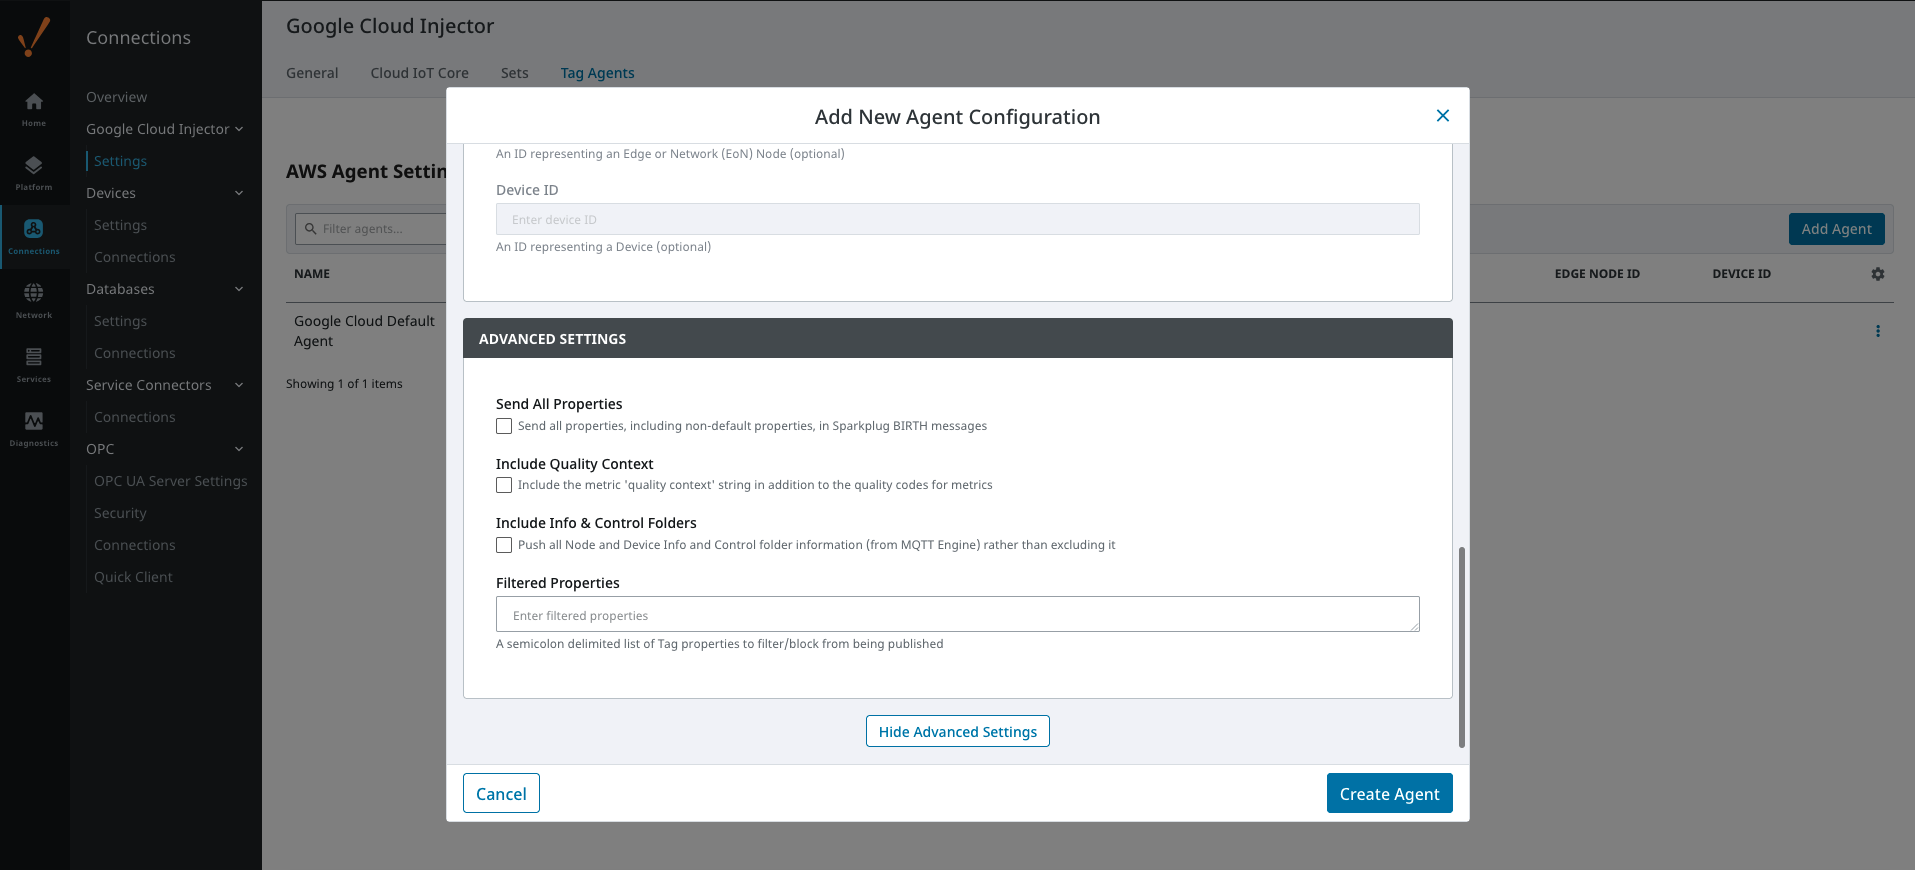Click Hide Advanced Settings button
Image resolution: width=1915 pixels, height=870 pixels.
tap(957, 731)
